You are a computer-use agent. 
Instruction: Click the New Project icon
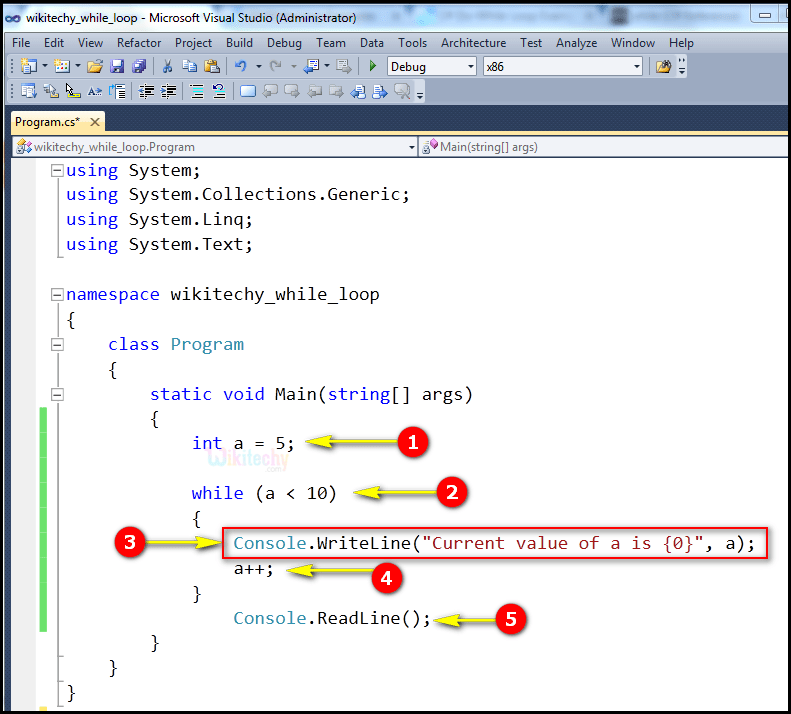(29, 66)
